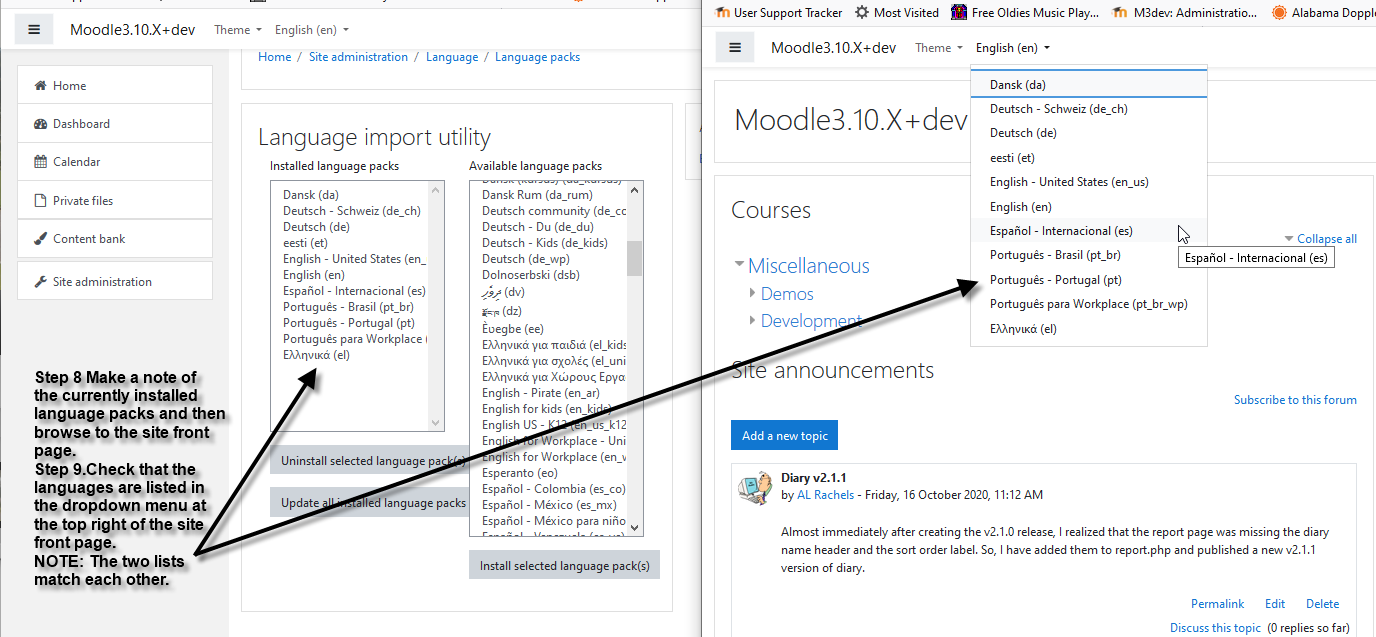The image size is (1376, 637).
Task: Toggle hamburger nav drawer in left window
Action: click(34, 30)
